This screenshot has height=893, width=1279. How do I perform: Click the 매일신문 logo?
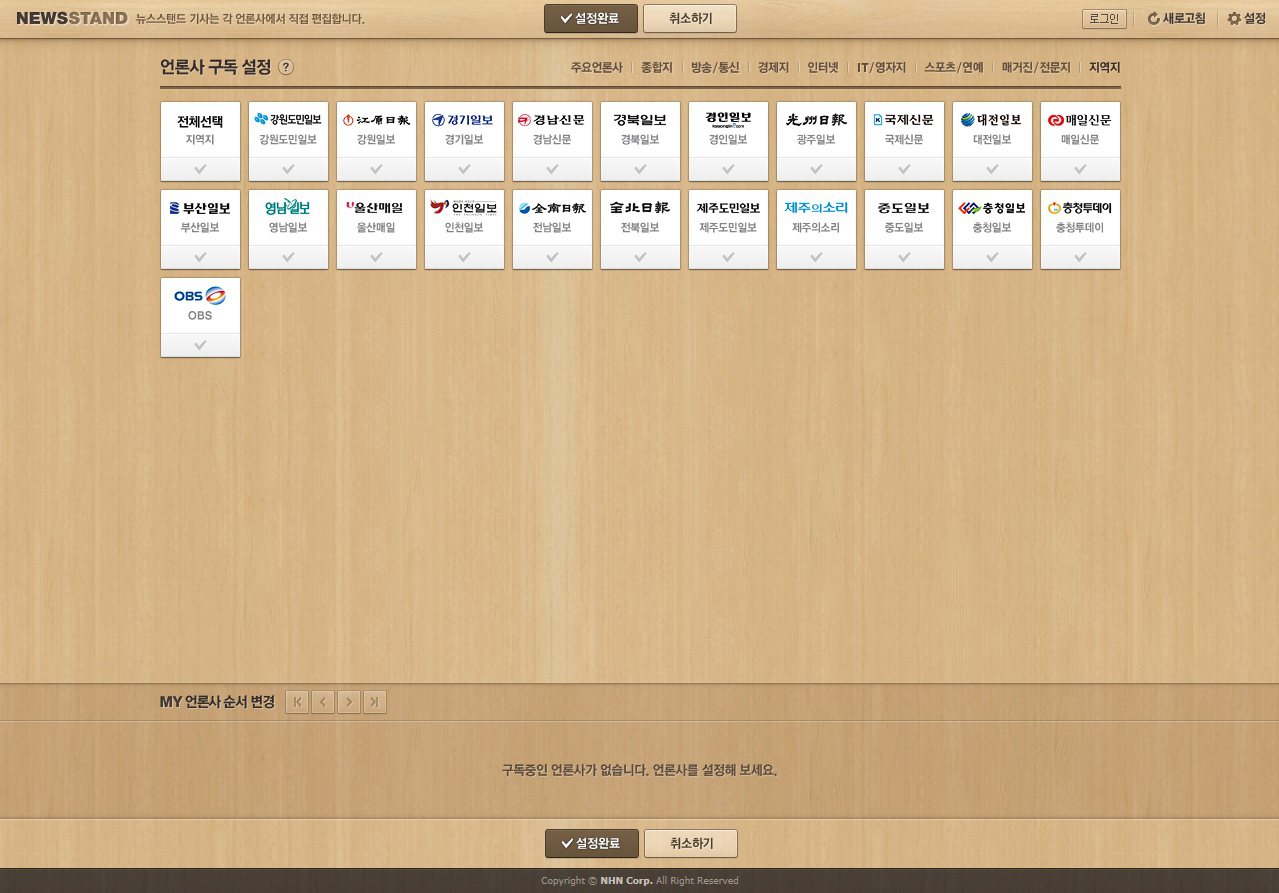[x=1080, y=120]
